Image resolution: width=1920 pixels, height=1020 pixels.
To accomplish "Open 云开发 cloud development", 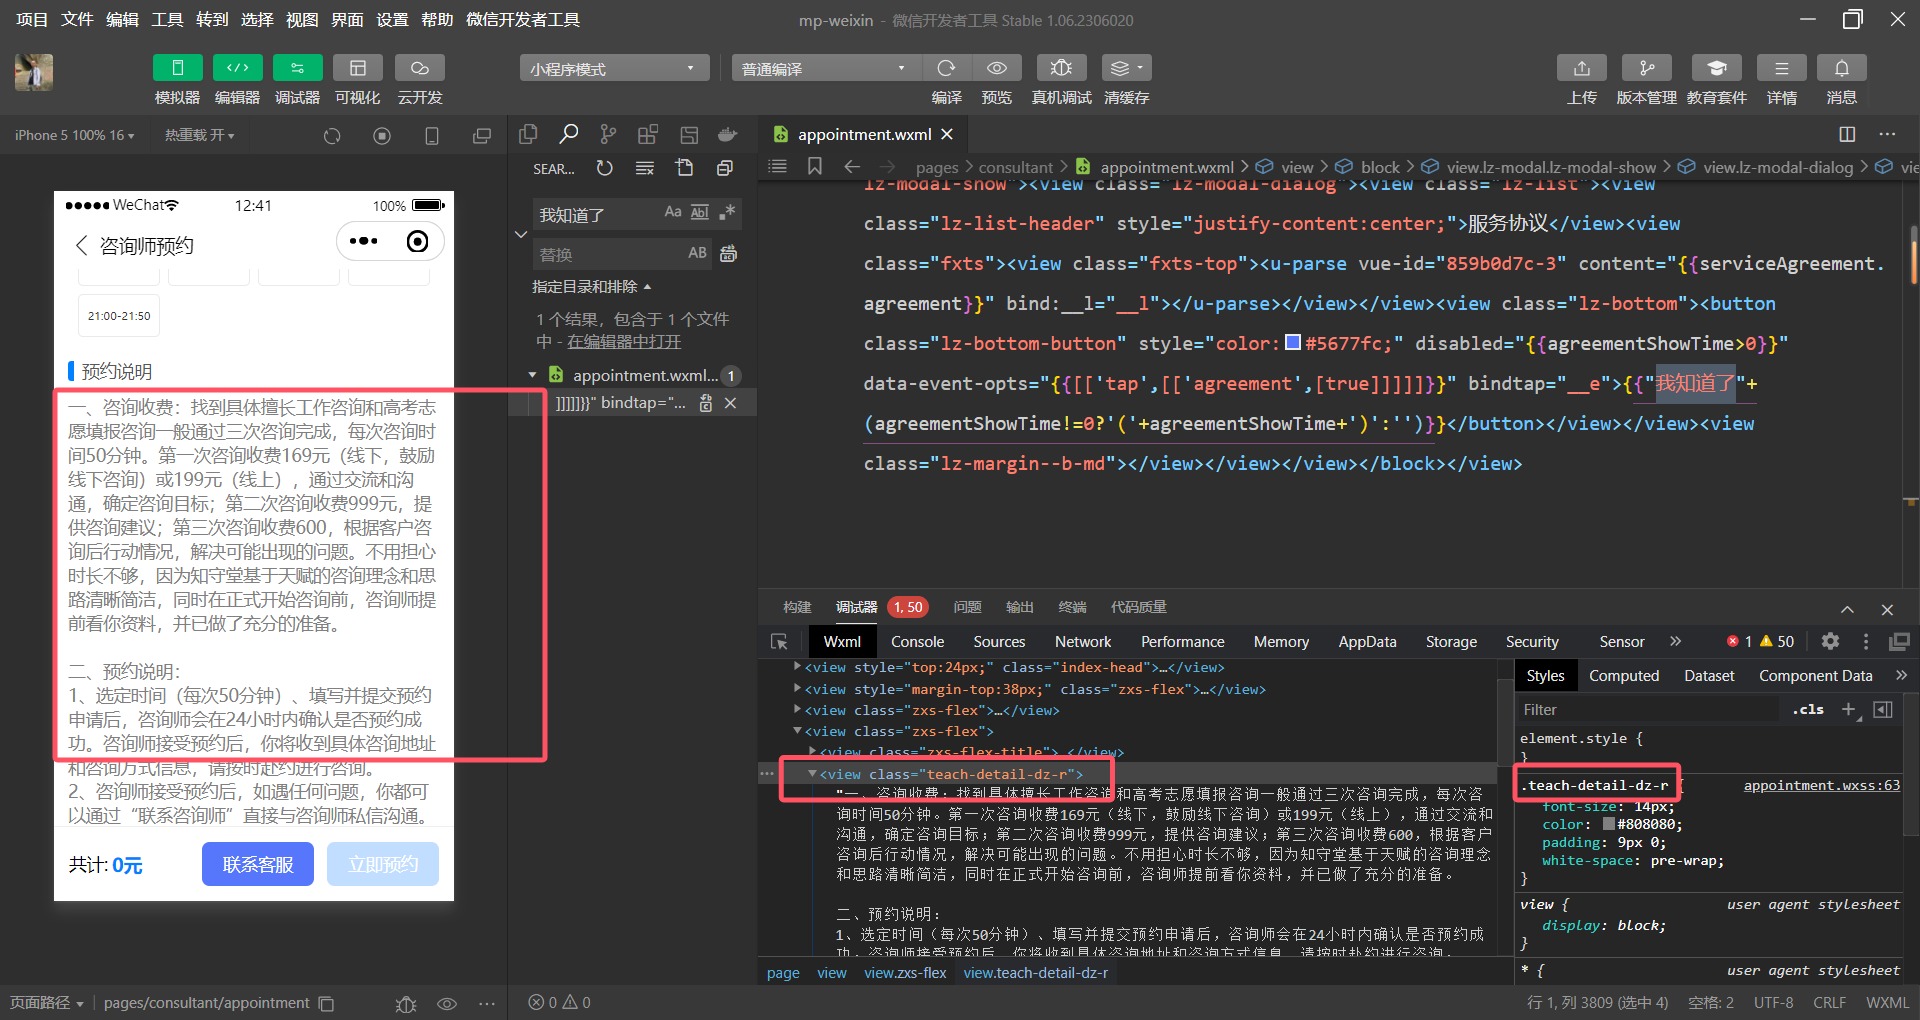I will 419,68.
